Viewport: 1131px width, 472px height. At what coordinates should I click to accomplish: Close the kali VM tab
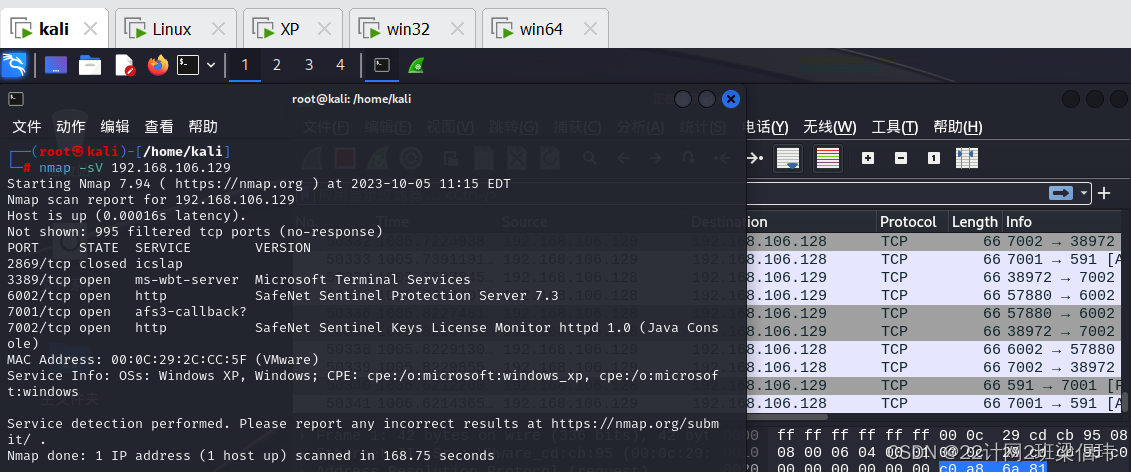(90, 29)
